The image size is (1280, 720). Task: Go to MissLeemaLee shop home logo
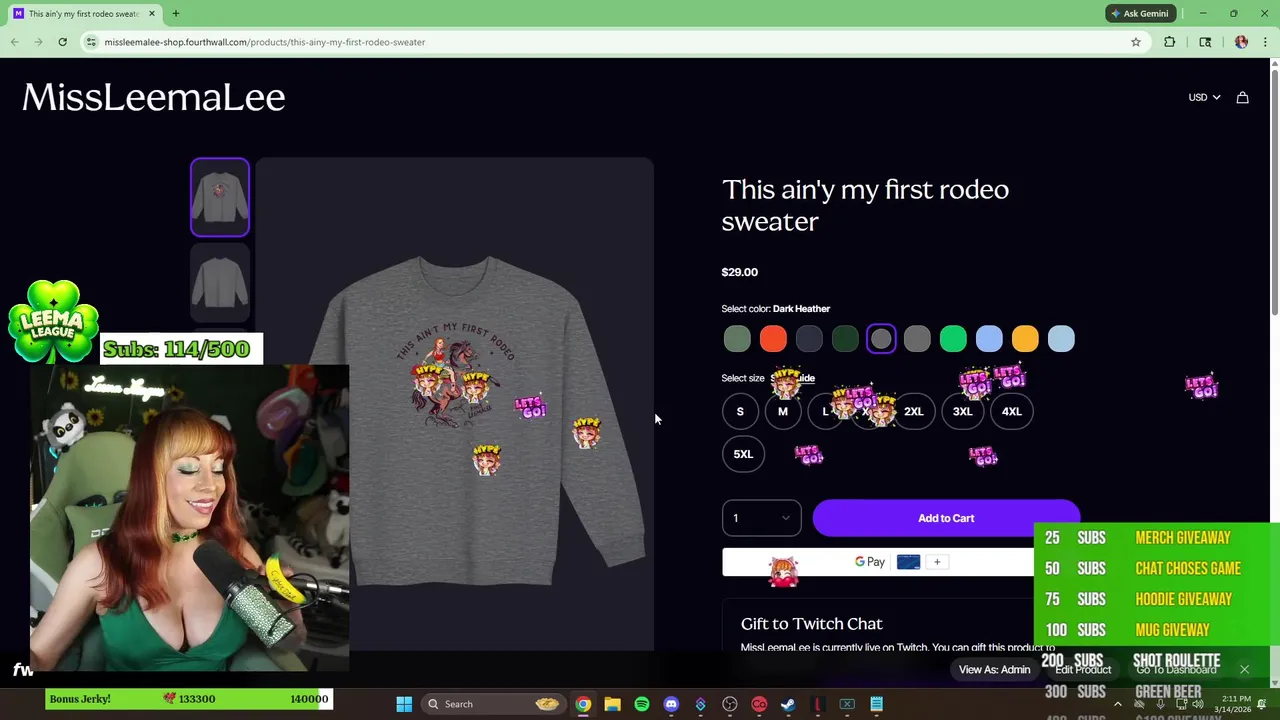[x=154, y=97]
